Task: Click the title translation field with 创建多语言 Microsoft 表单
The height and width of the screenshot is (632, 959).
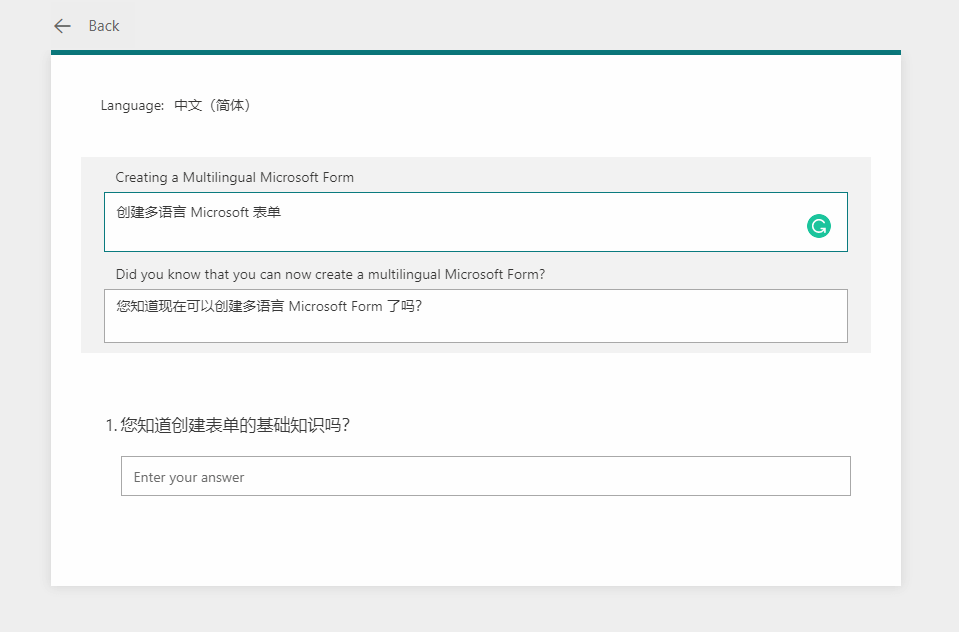Action: pos(476,221)
